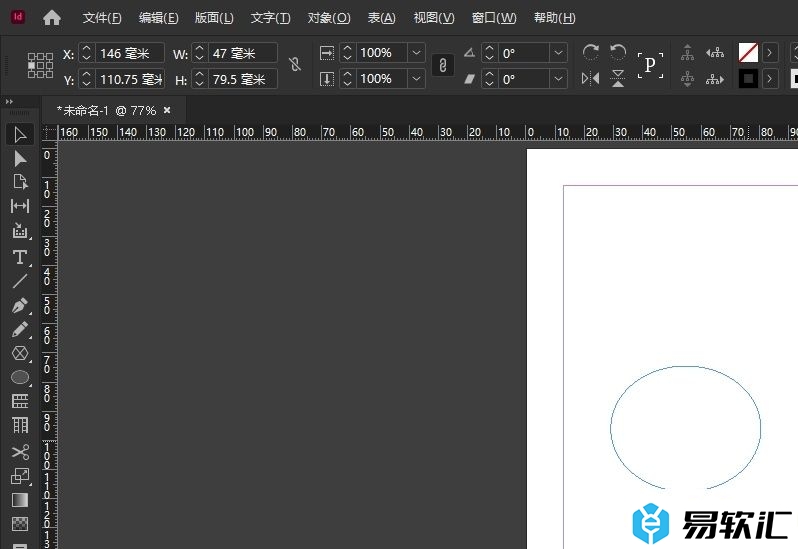Open the scale X percentage dropdown
The image size is (798, 549).
(416, 52)
